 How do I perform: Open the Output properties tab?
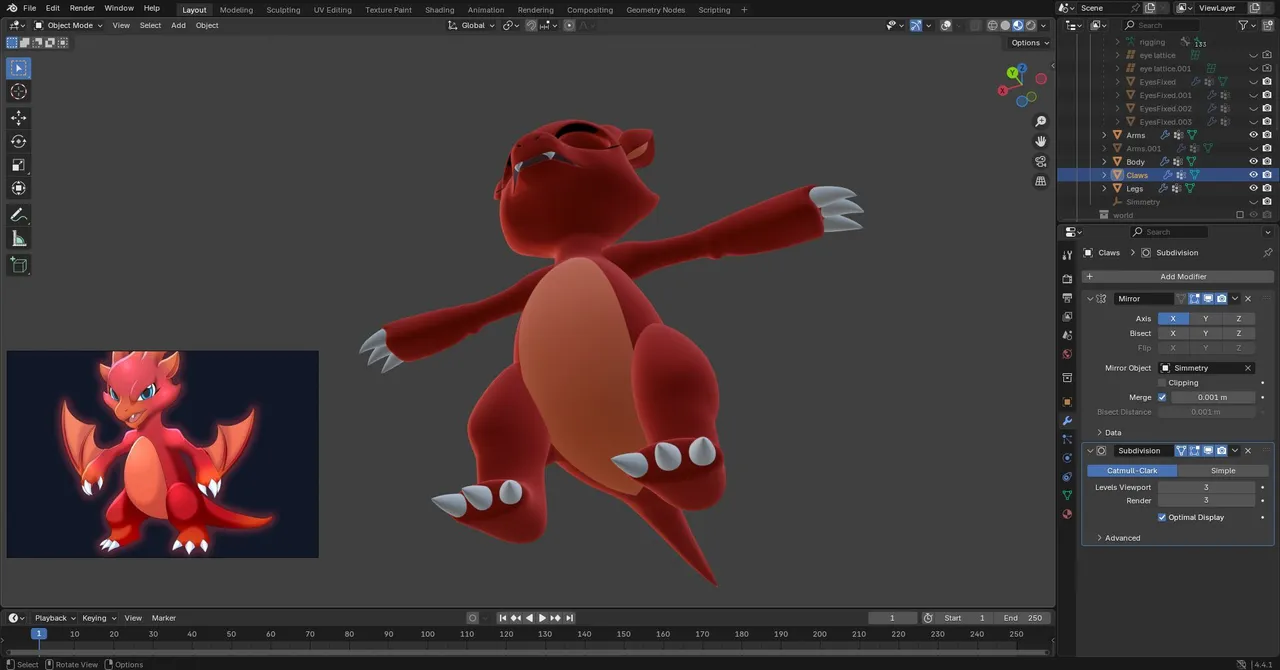1067,298
